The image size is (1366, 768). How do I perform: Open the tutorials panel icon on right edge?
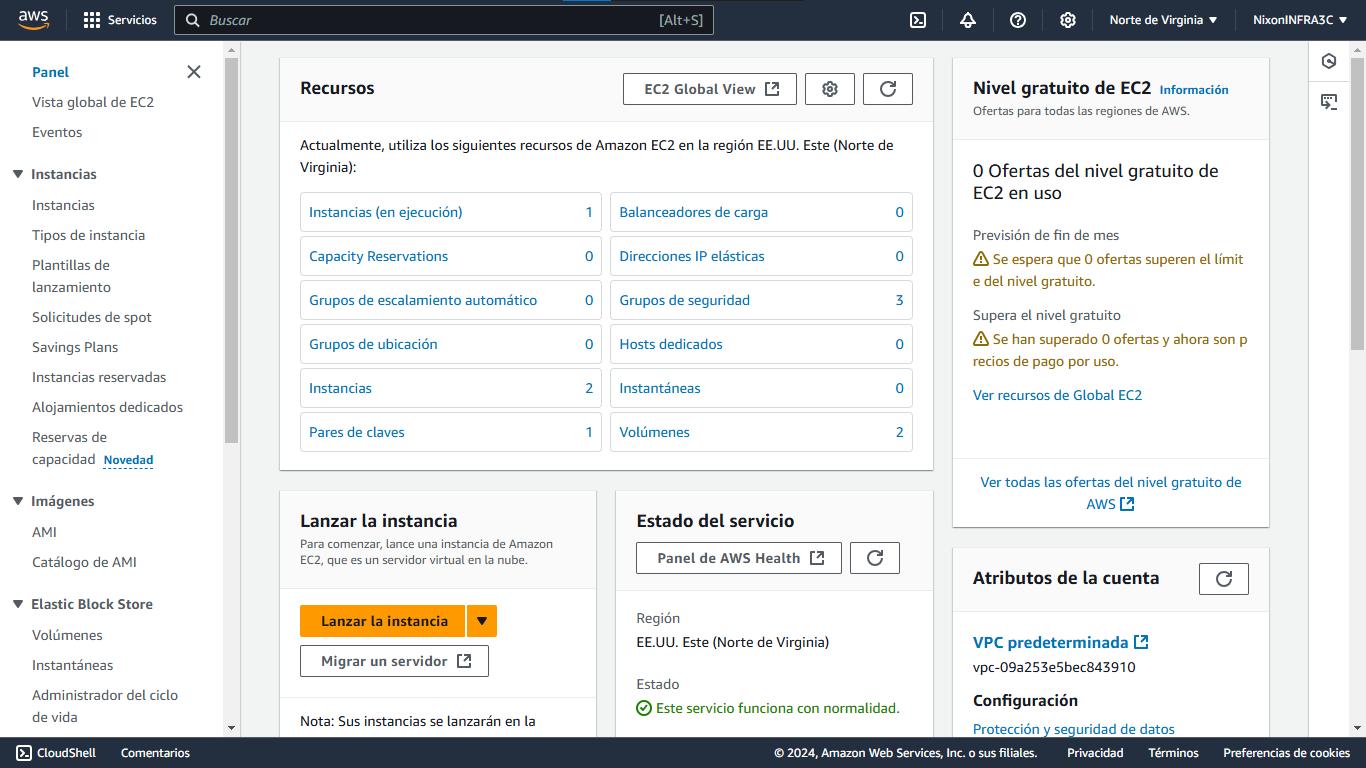coord(1329,101)
